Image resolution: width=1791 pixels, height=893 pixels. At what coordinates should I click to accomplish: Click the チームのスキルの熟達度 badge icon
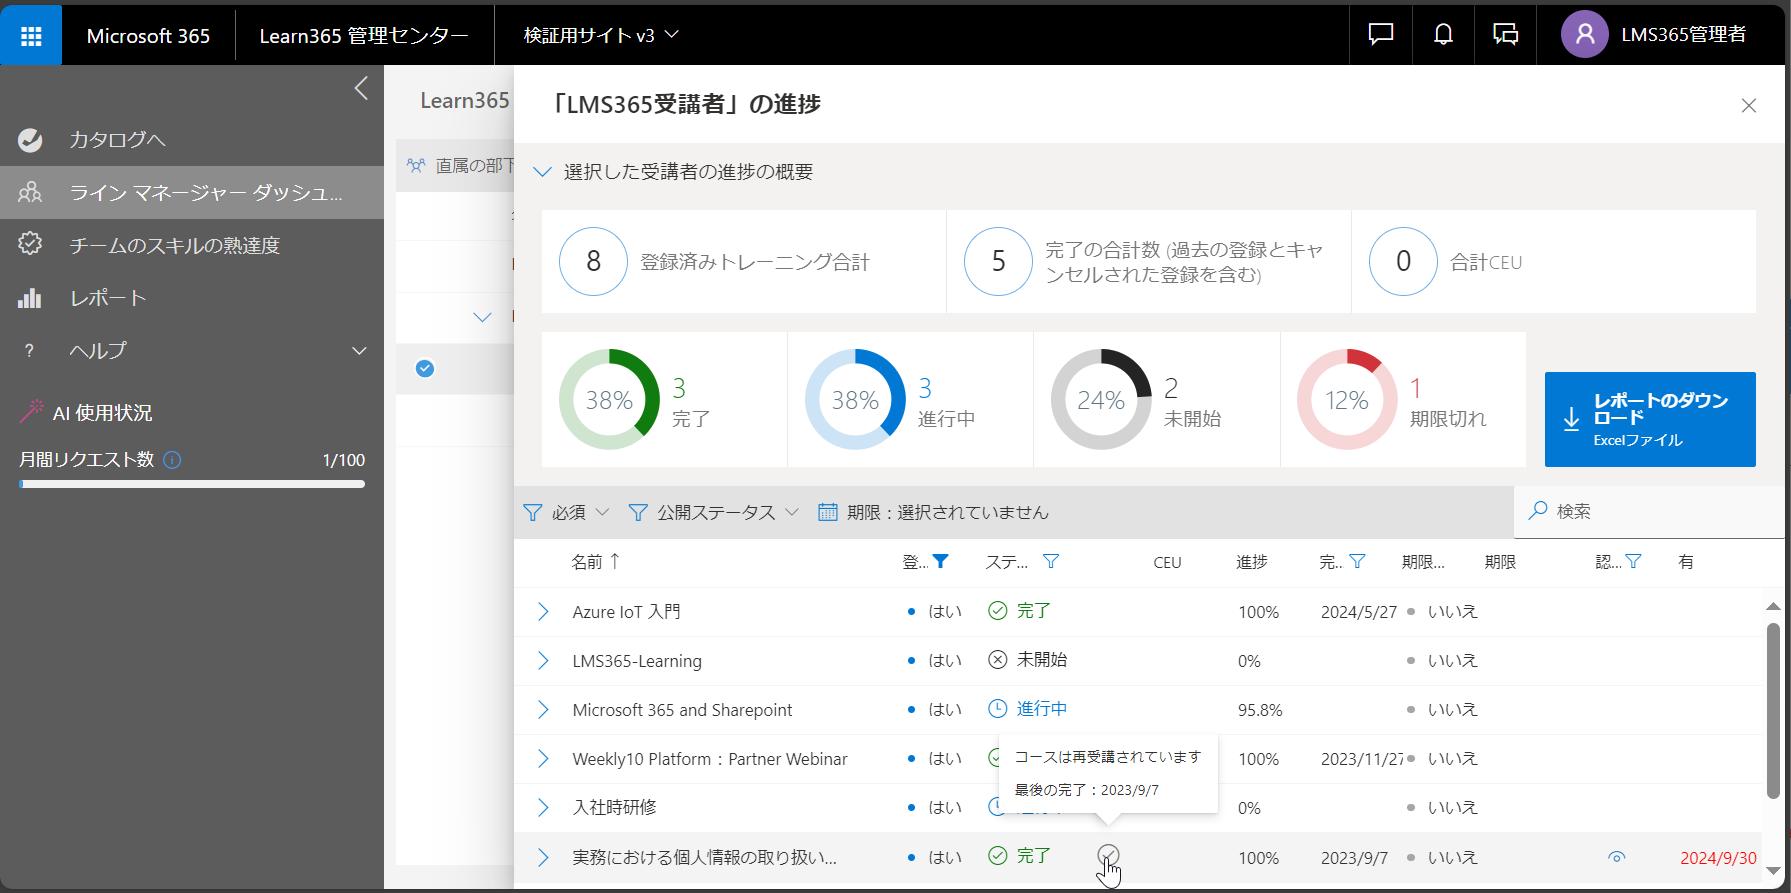pyautogui.click(x=30, y=244)
